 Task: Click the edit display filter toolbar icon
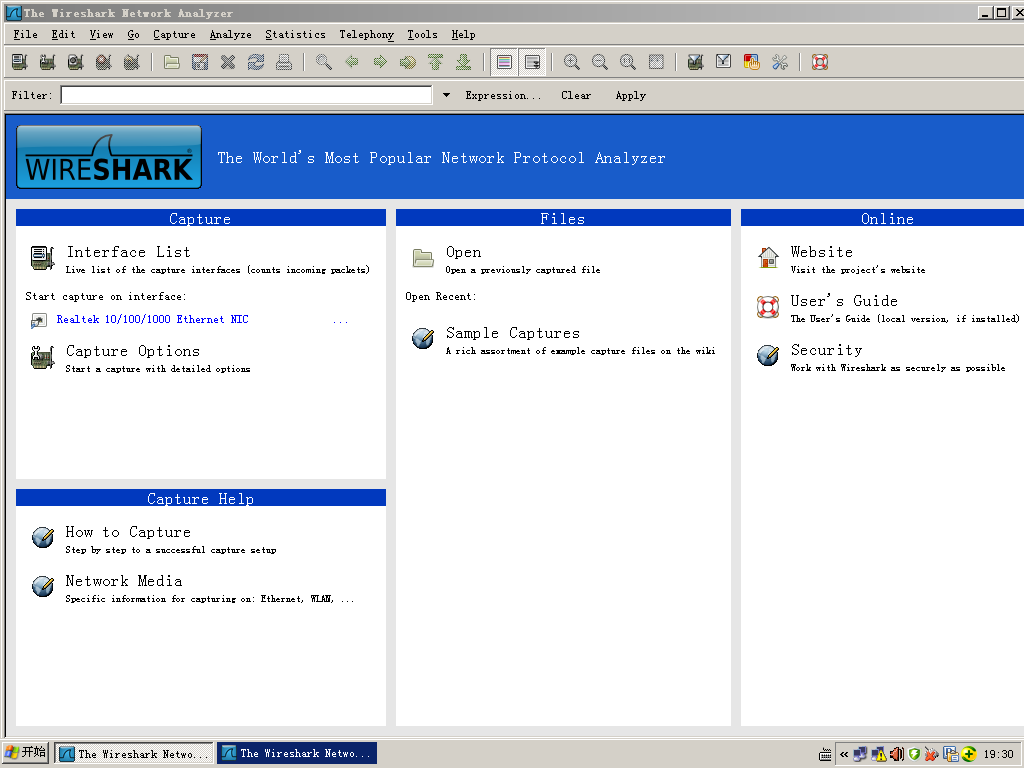[724, 62]
